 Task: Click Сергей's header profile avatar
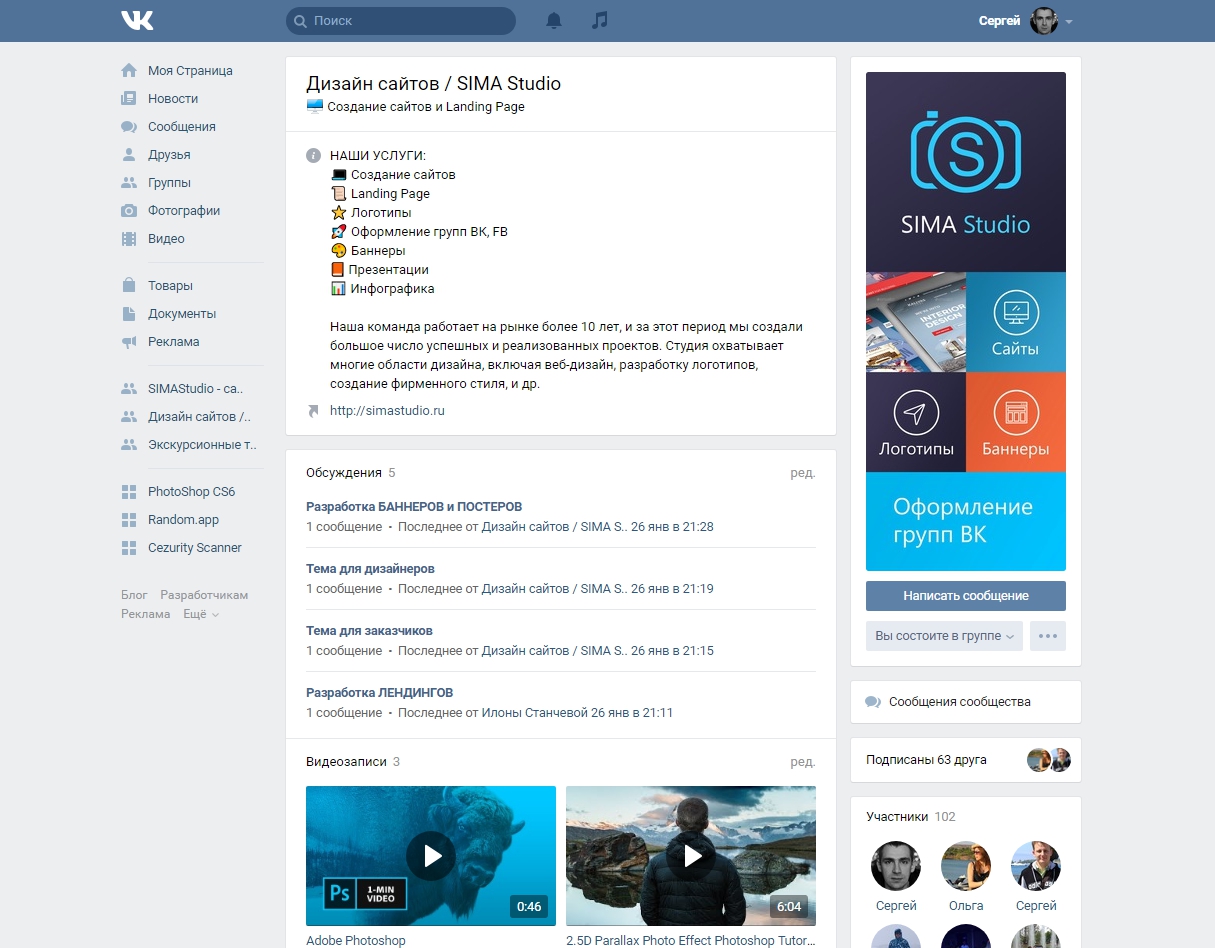1044,21
